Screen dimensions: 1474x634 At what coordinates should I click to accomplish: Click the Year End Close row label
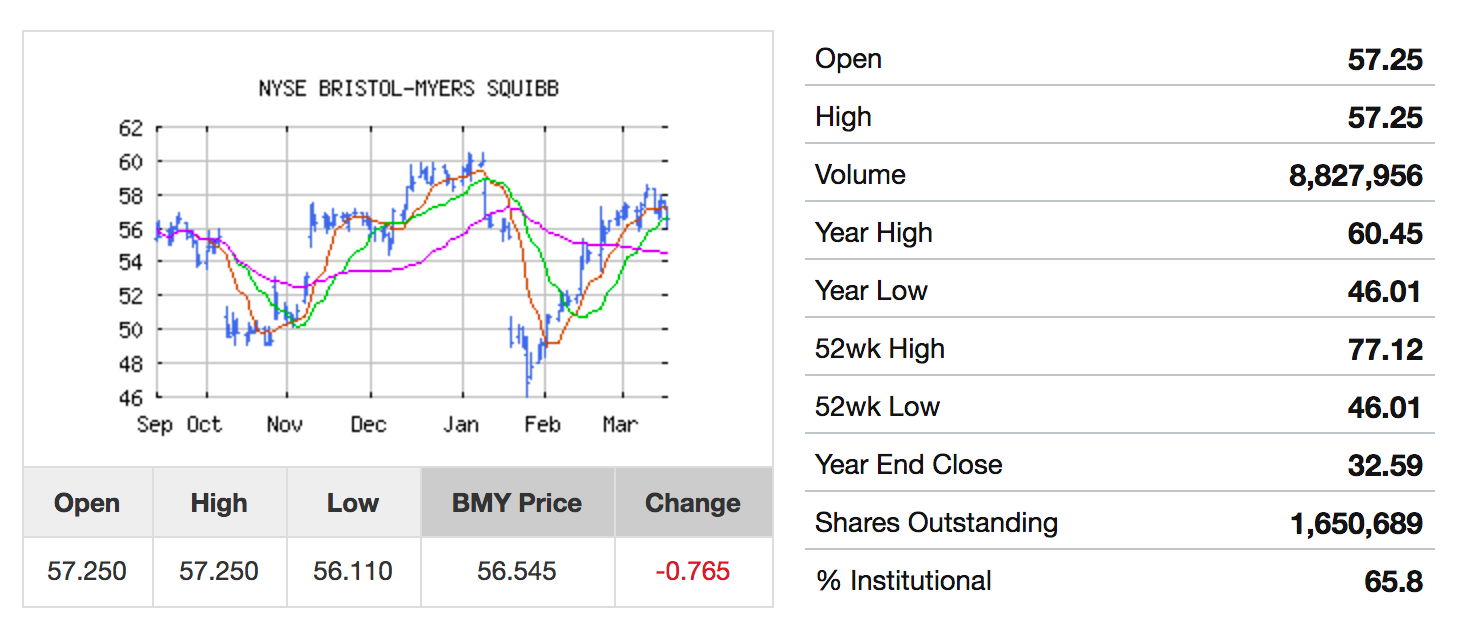908,465
